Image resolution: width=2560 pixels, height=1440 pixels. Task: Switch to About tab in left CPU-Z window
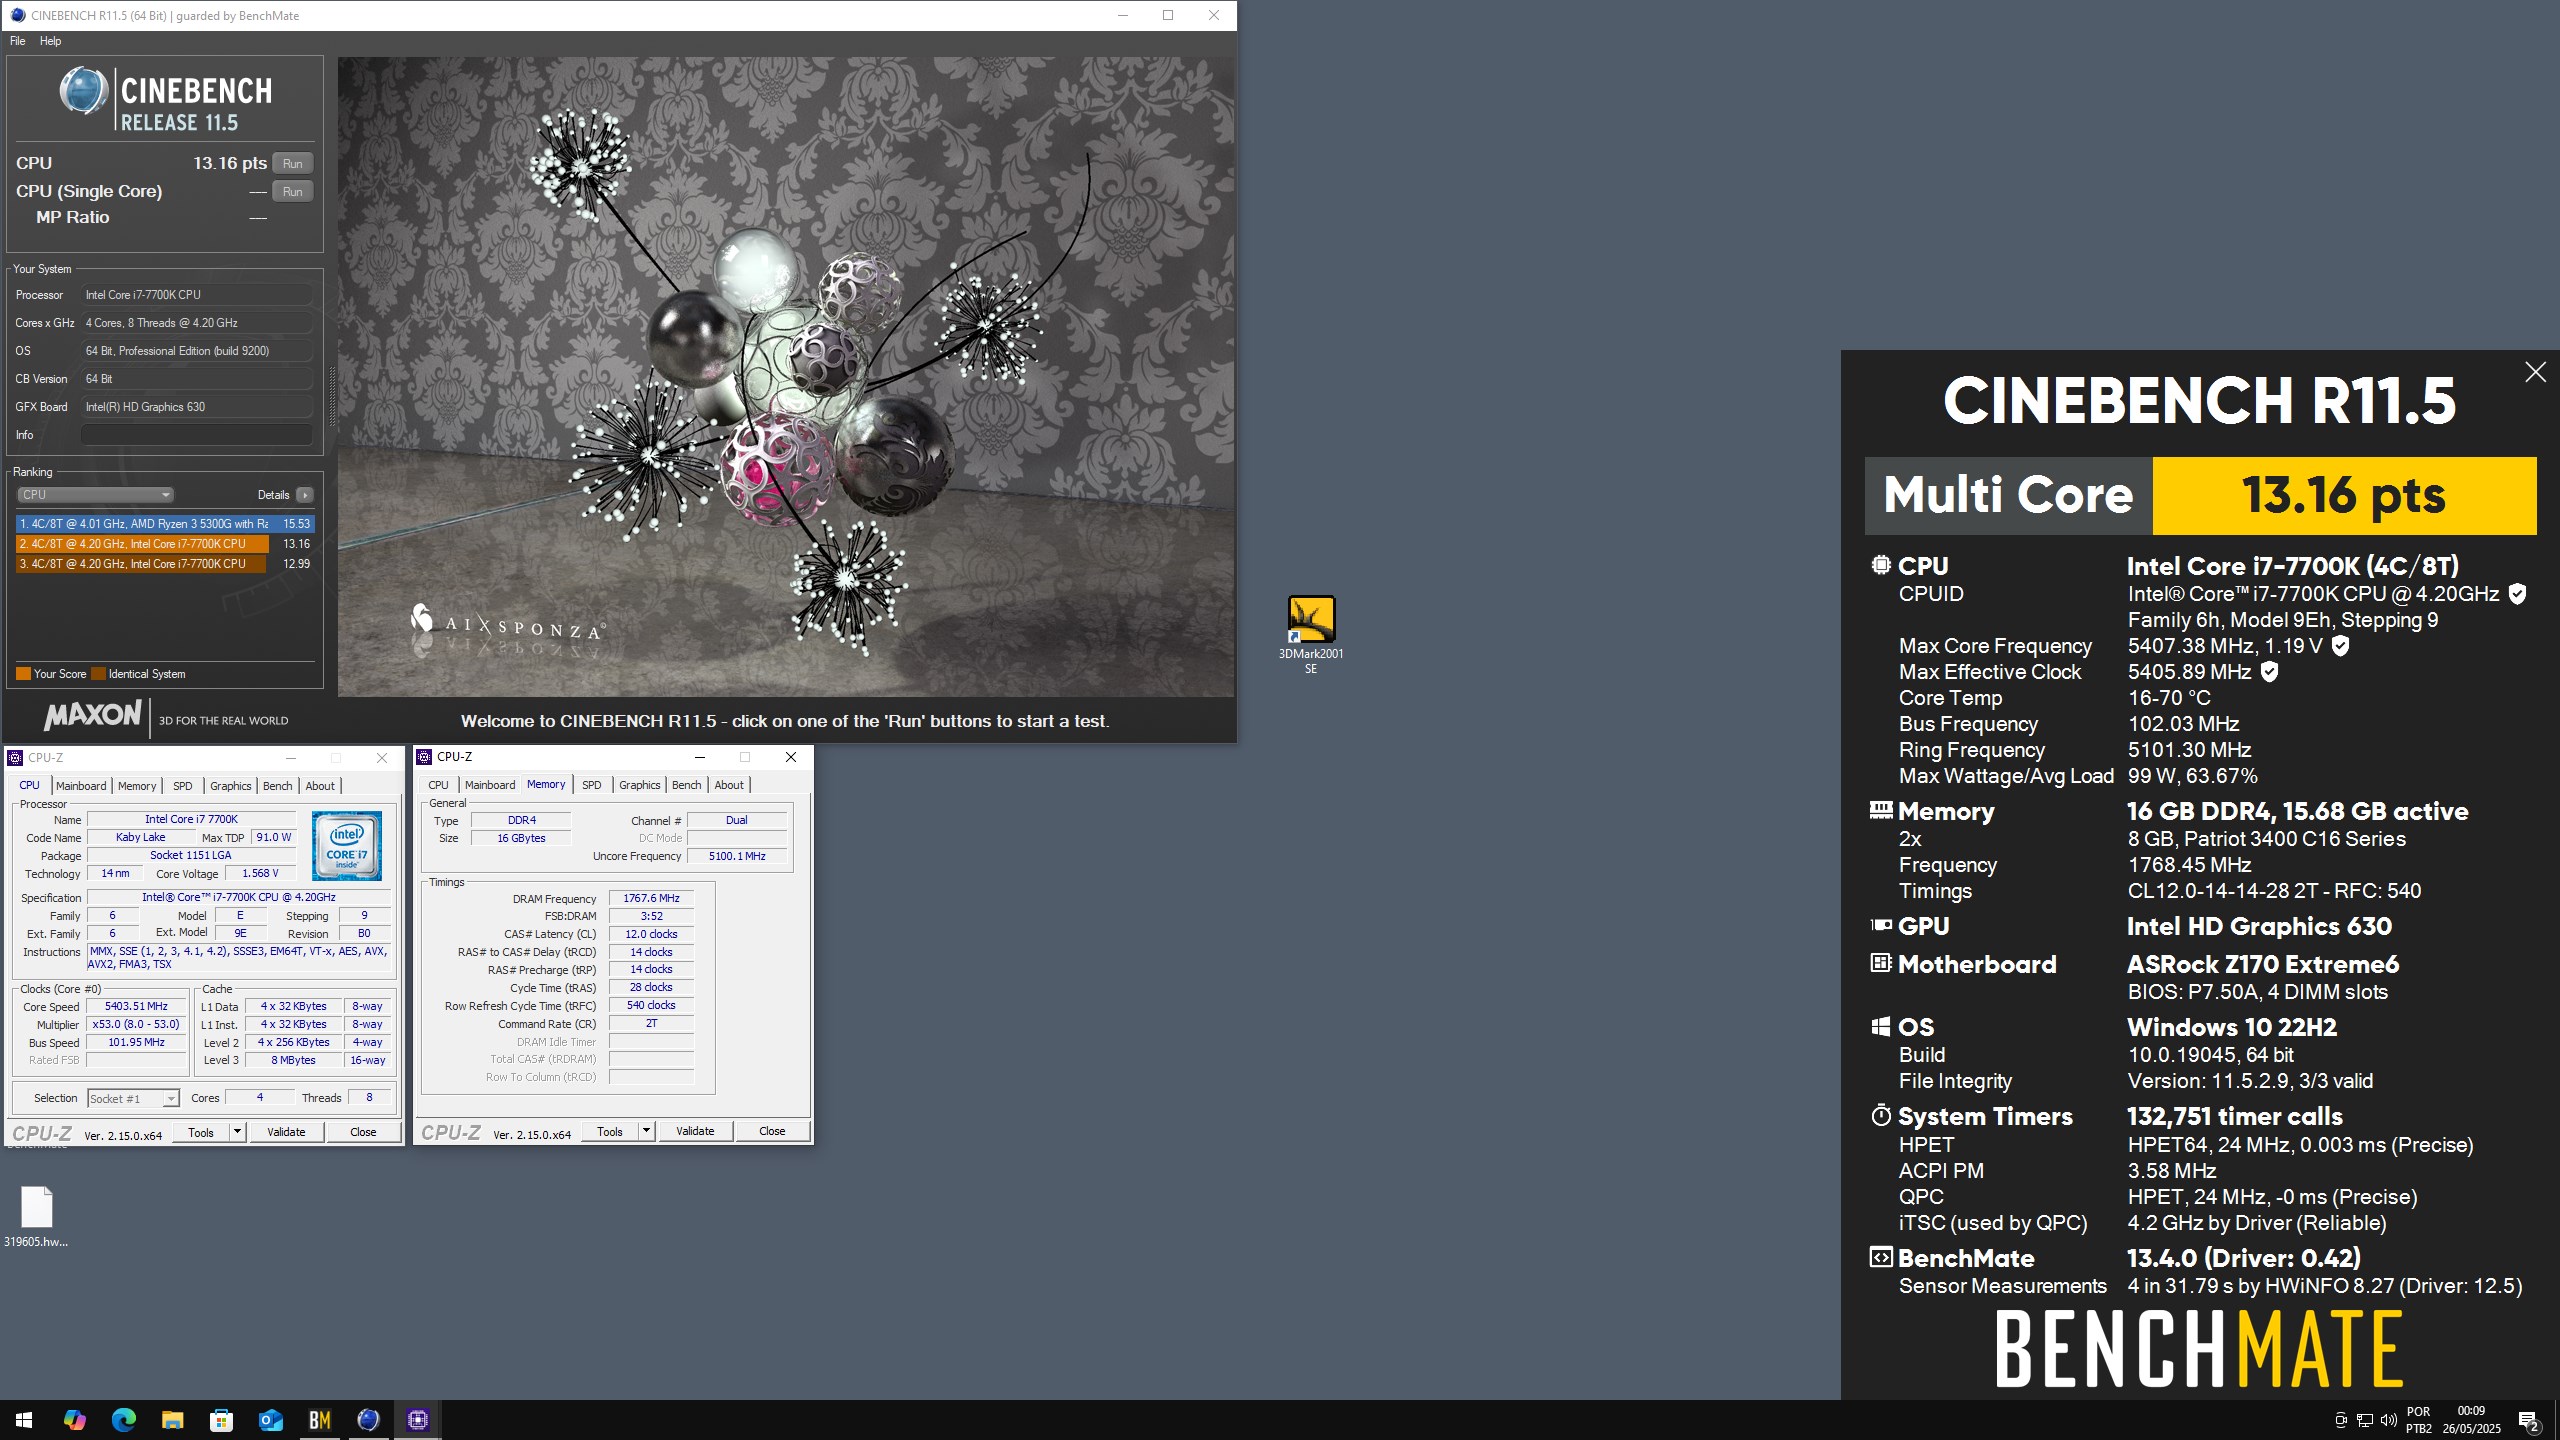(x=320, y=786)
